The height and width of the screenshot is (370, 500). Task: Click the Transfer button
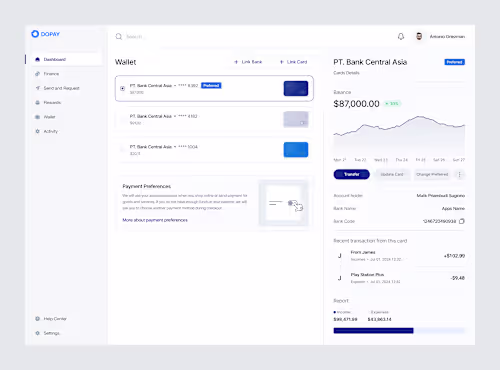click(x=352, y=174)
